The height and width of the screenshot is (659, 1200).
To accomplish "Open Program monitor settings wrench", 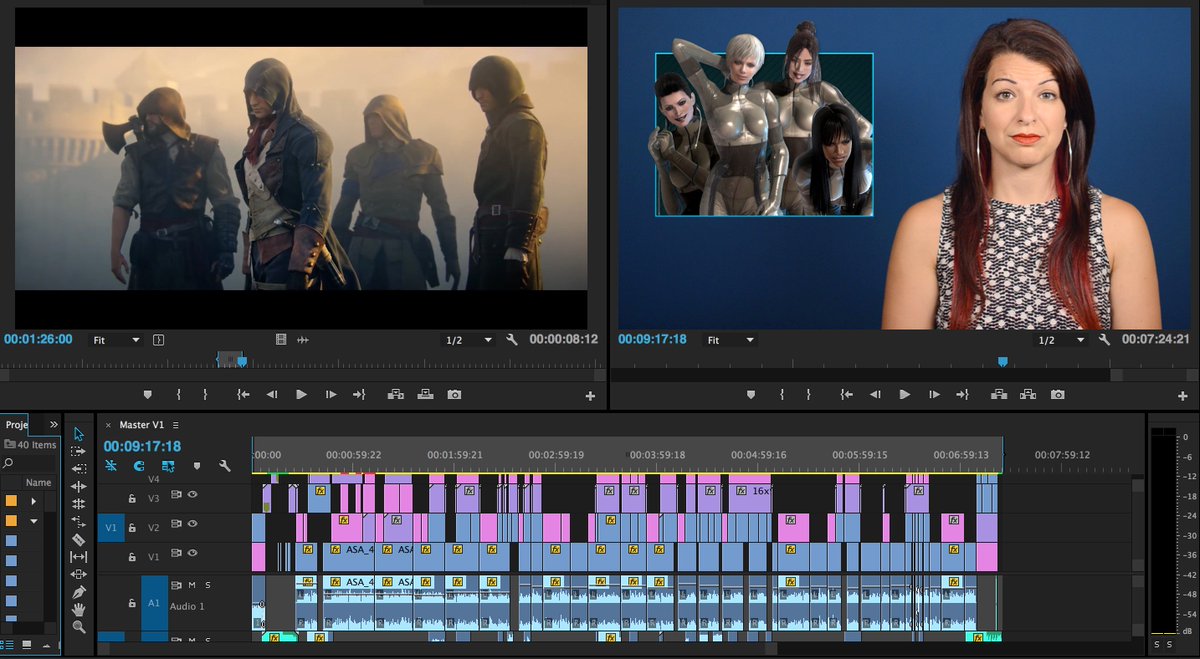I will point(1104,340).
